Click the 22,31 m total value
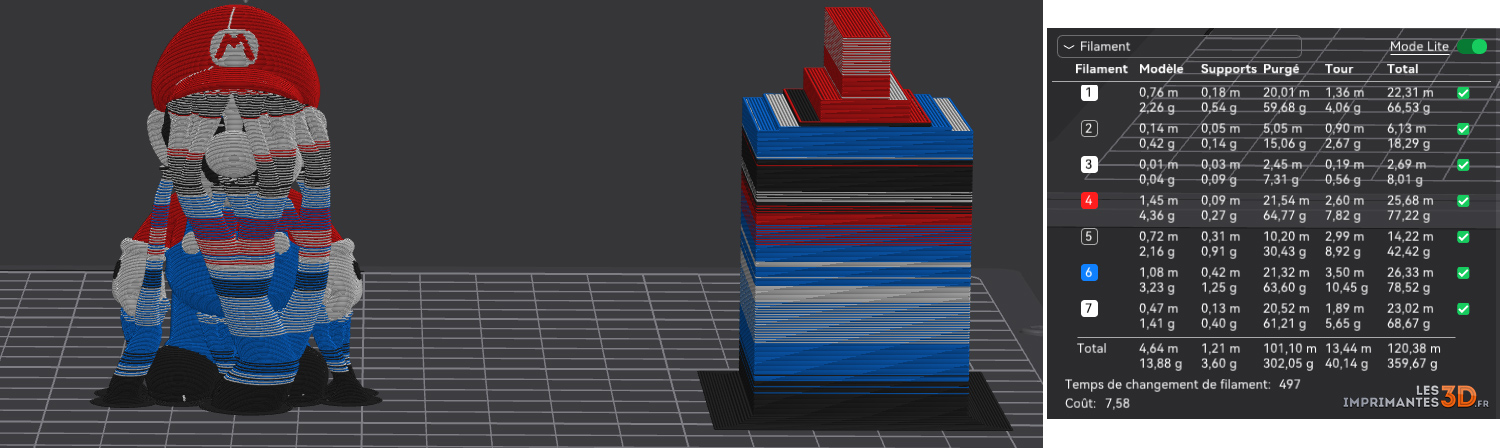Screen dimensions: 1500x448 pyautogui.click(x=1411, y=92)
